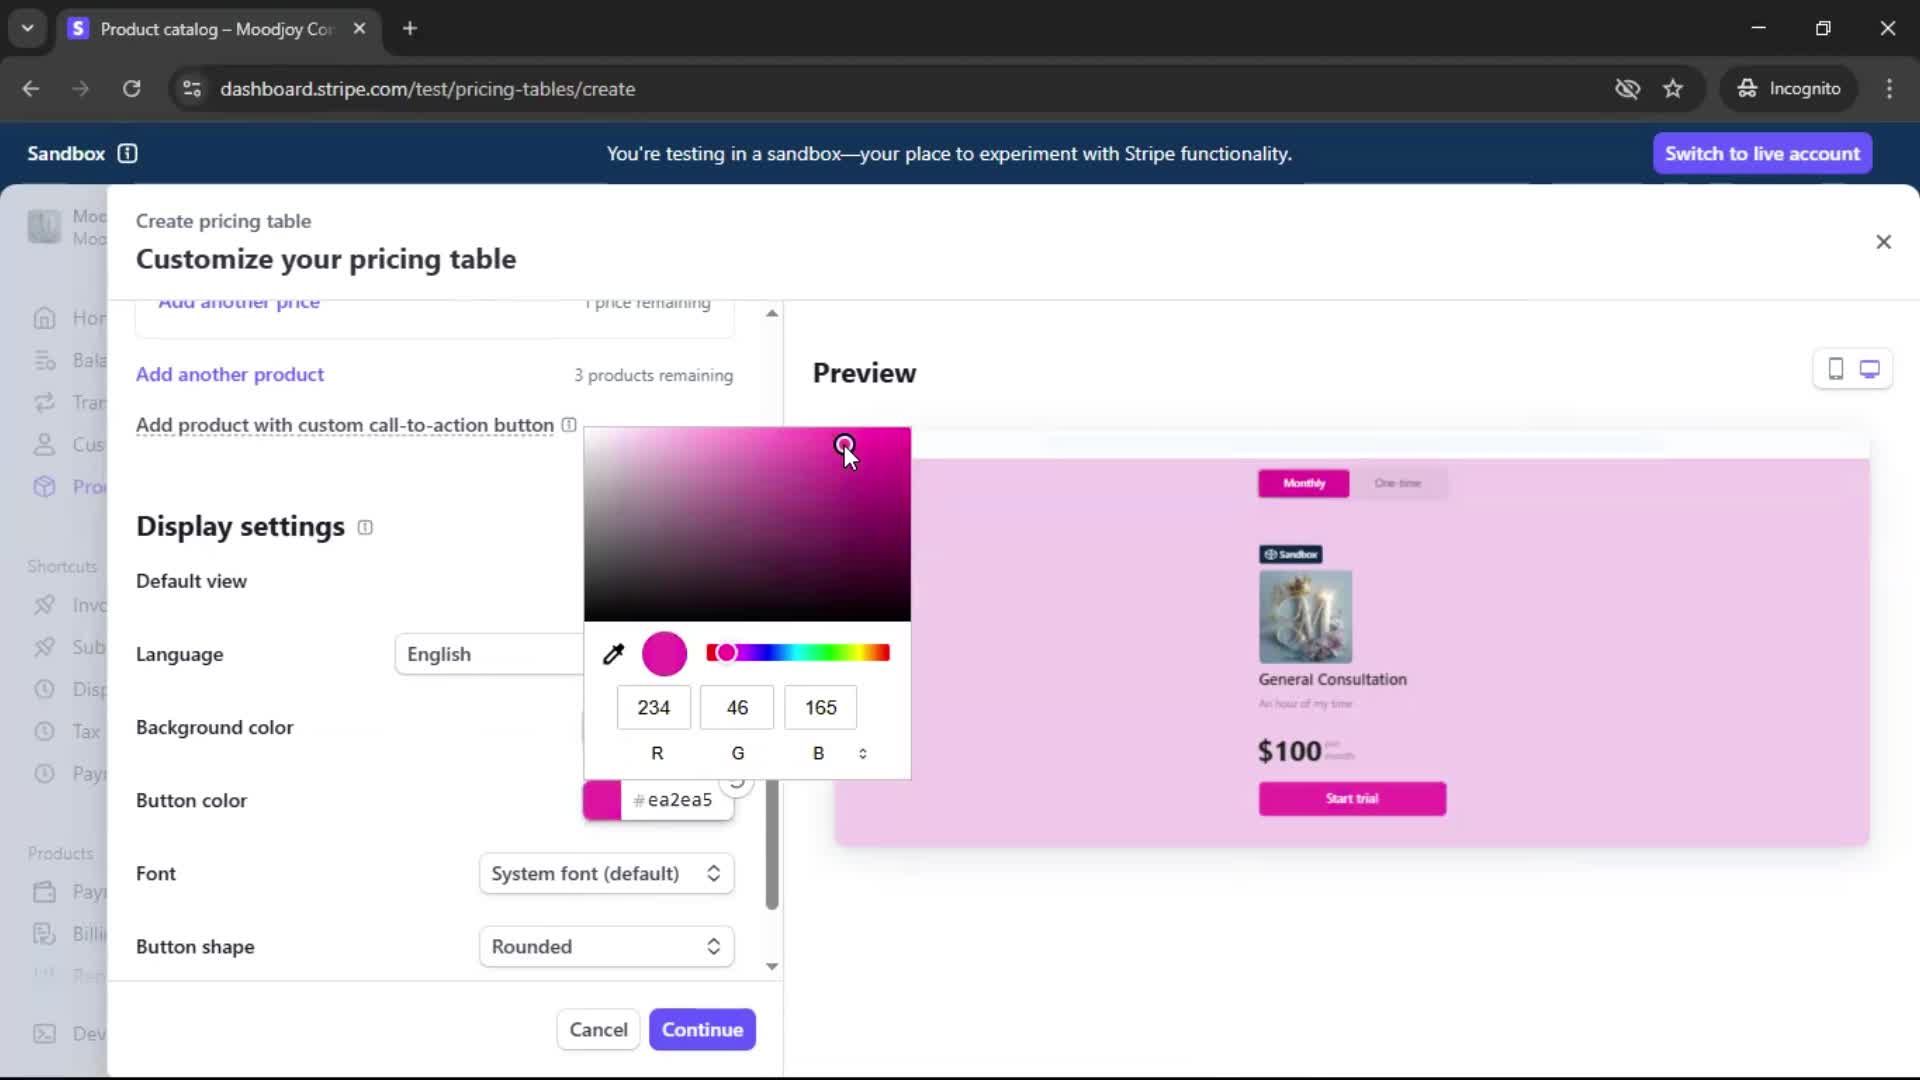Switch preview to mobile device view
The height and width of the screenshot is (1080, 1920).
(1835, 369)
